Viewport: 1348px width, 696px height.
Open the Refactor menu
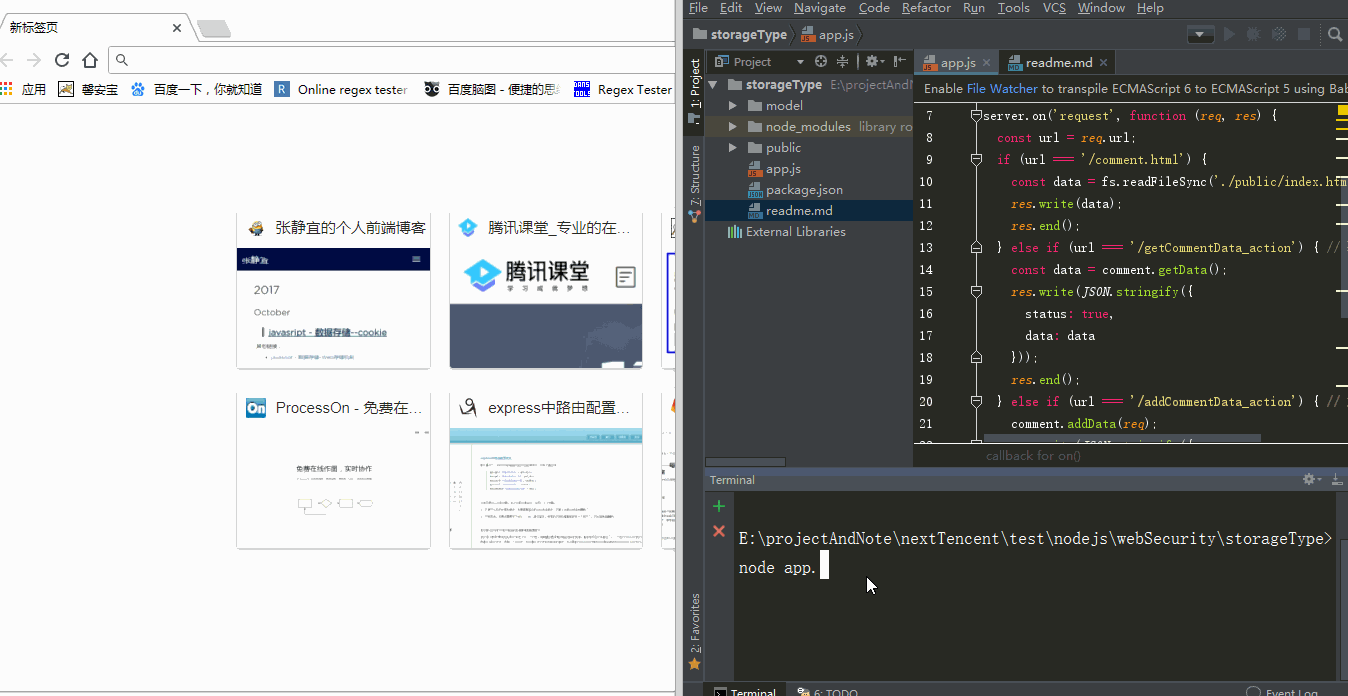click(926, 8)
